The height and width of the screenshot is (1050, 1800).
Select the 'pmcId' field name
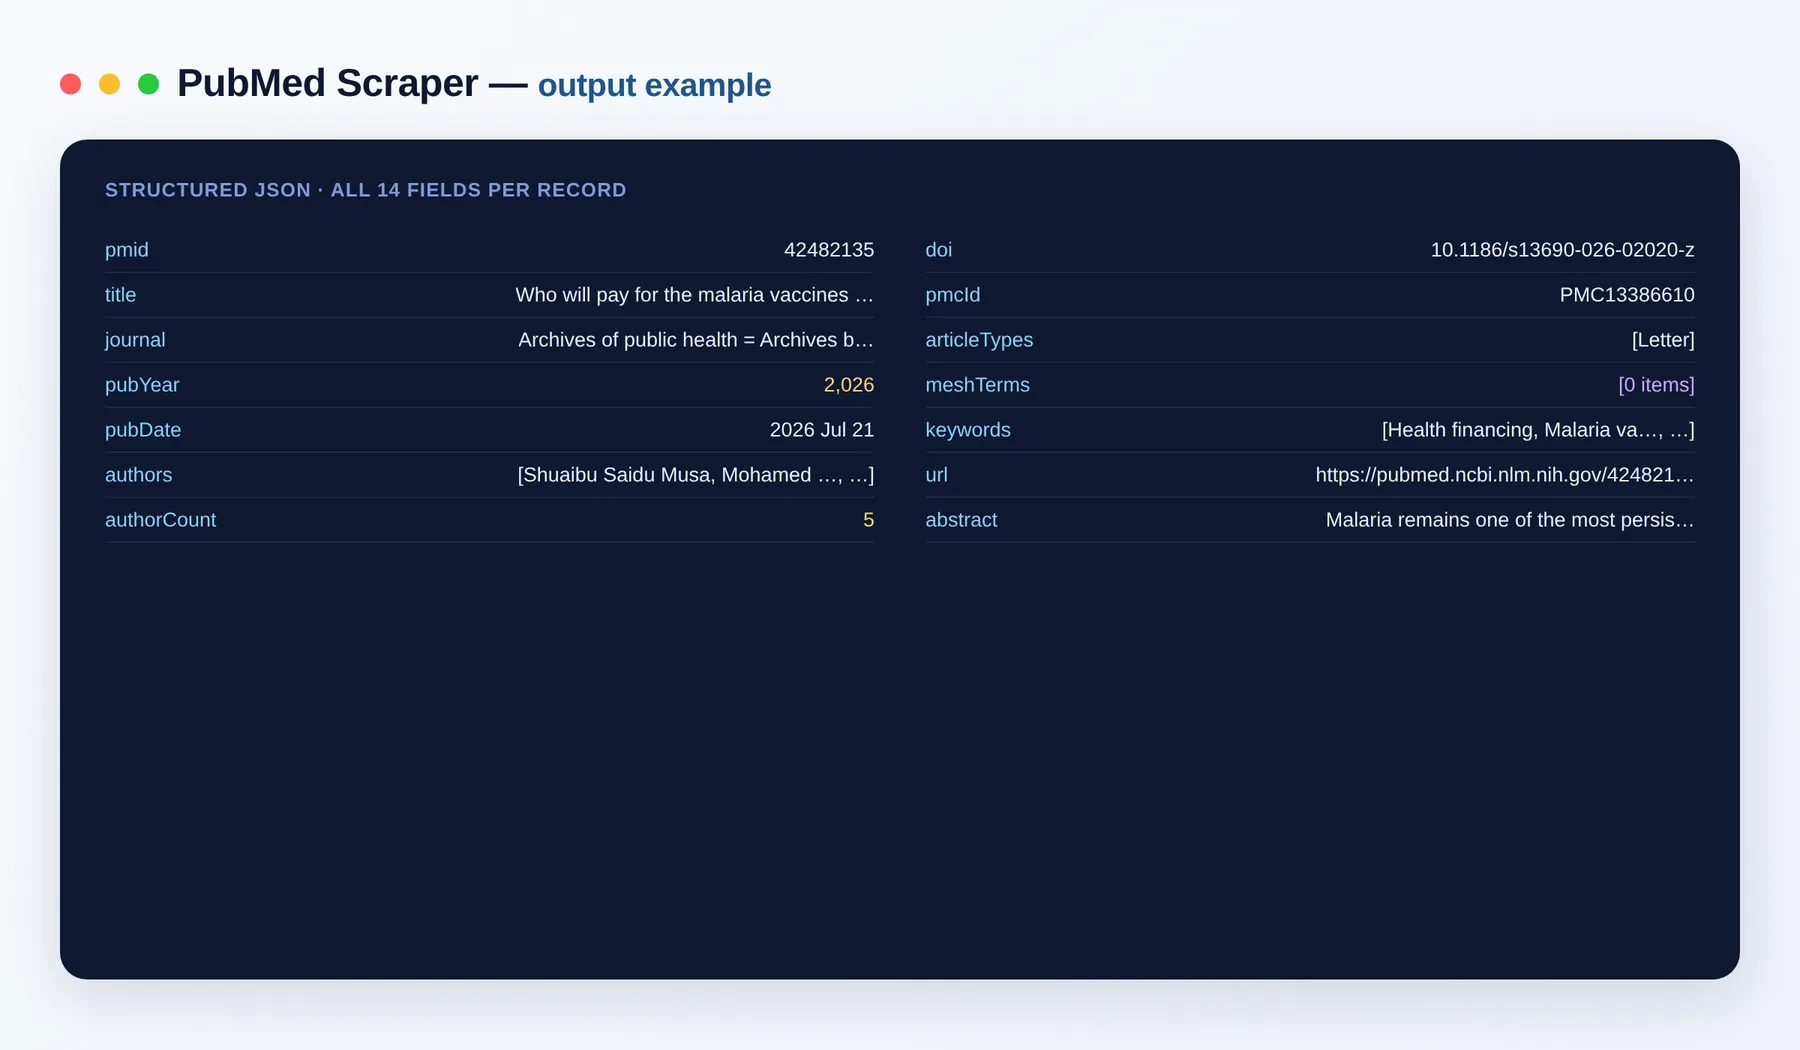953,295
